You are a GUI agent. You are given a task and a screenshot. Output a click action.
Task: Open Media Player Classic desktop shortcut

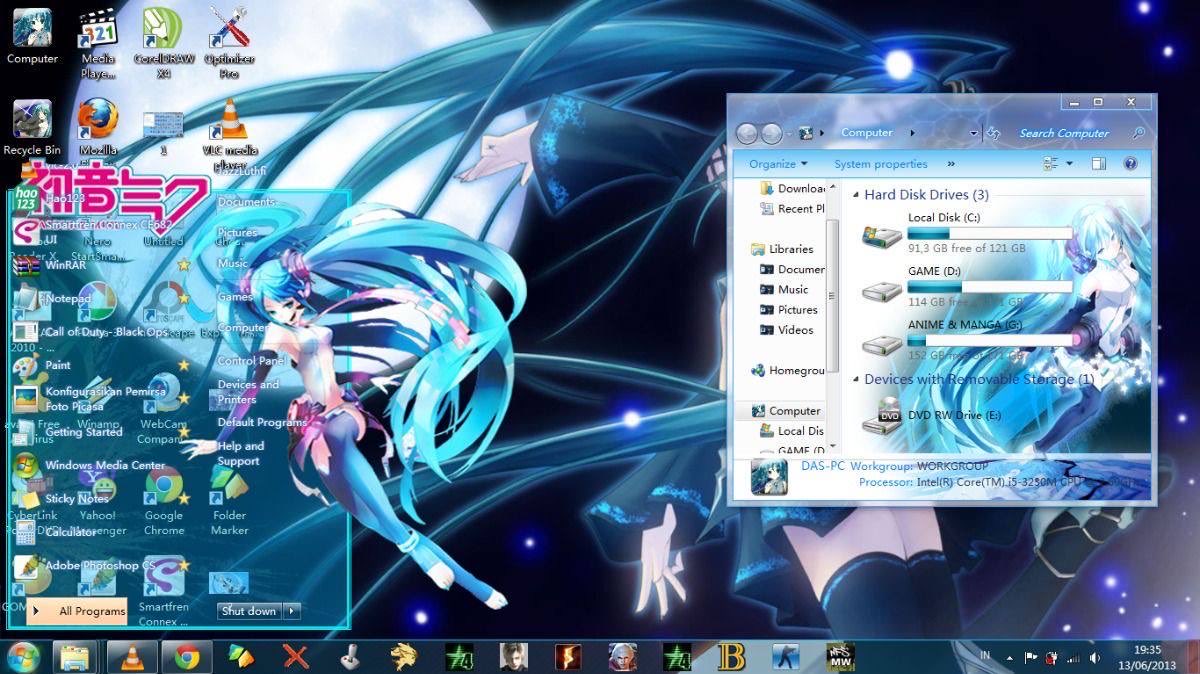[x=98, y=44]
